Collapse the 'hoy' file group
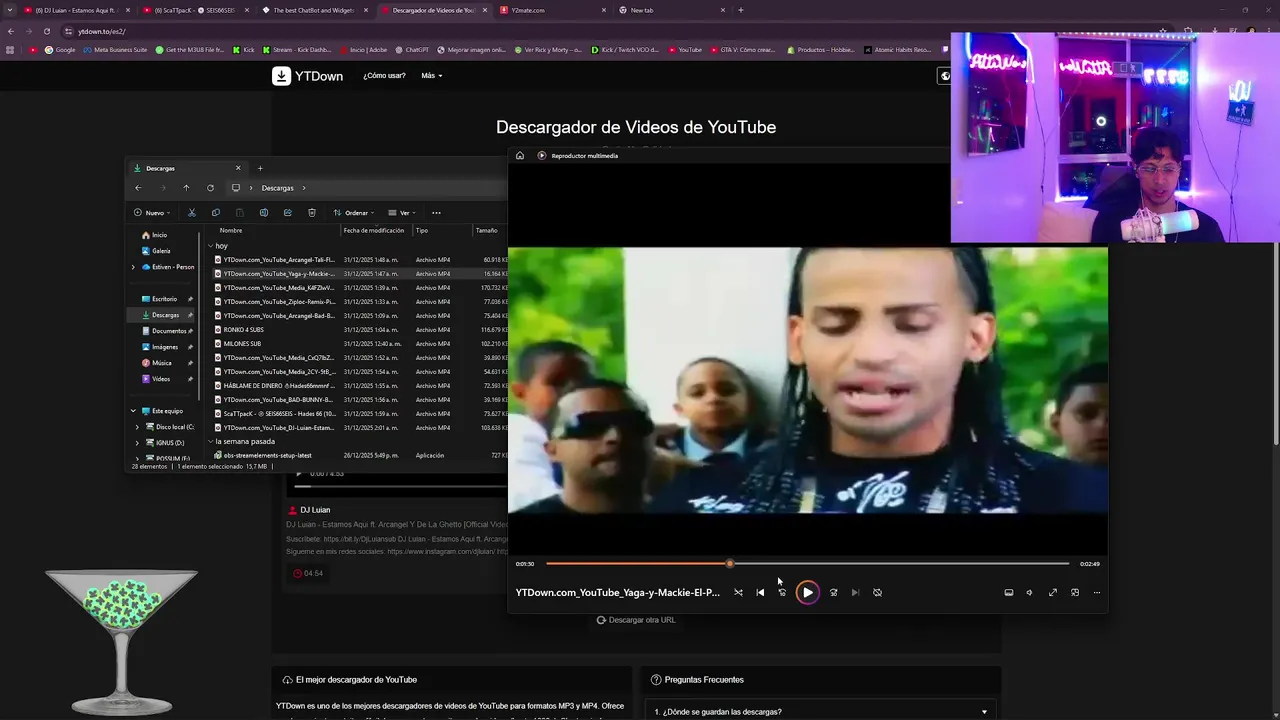Screen dimensions: 1280x720 [211, 245]
